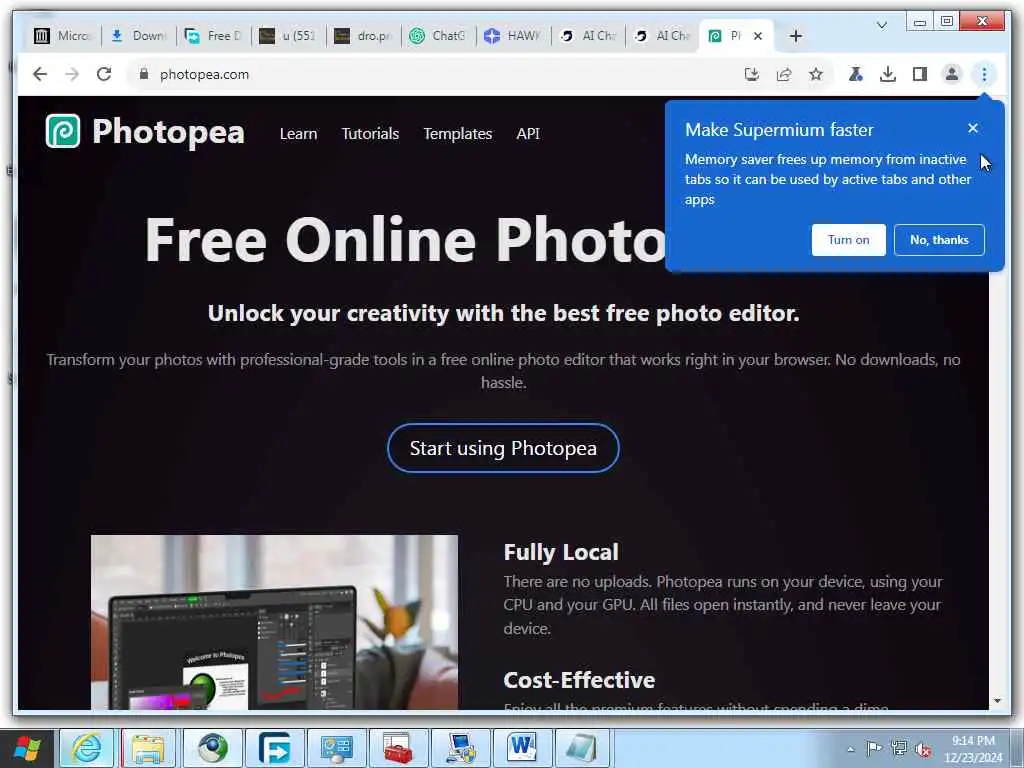Screen dimensions: 1024x768
Task: Click the laptop preview thumbnail image
Action: click(274, 622)
